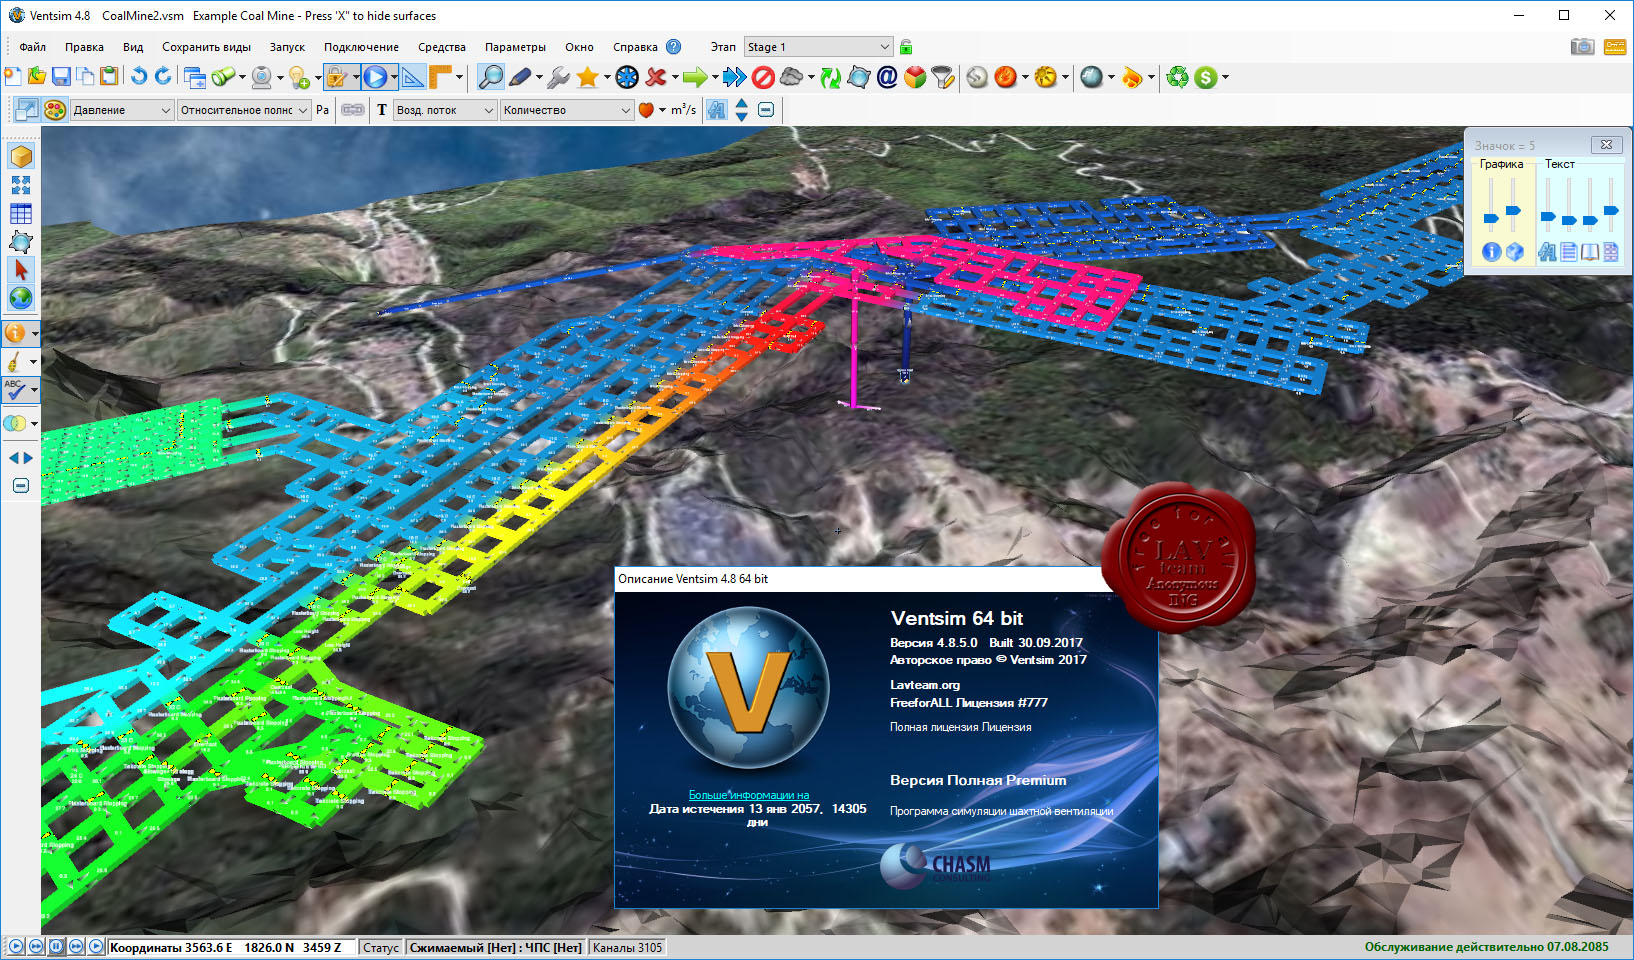Open the Возд. поток dropdown
The image size is (1634, 960).
(445, 110)
